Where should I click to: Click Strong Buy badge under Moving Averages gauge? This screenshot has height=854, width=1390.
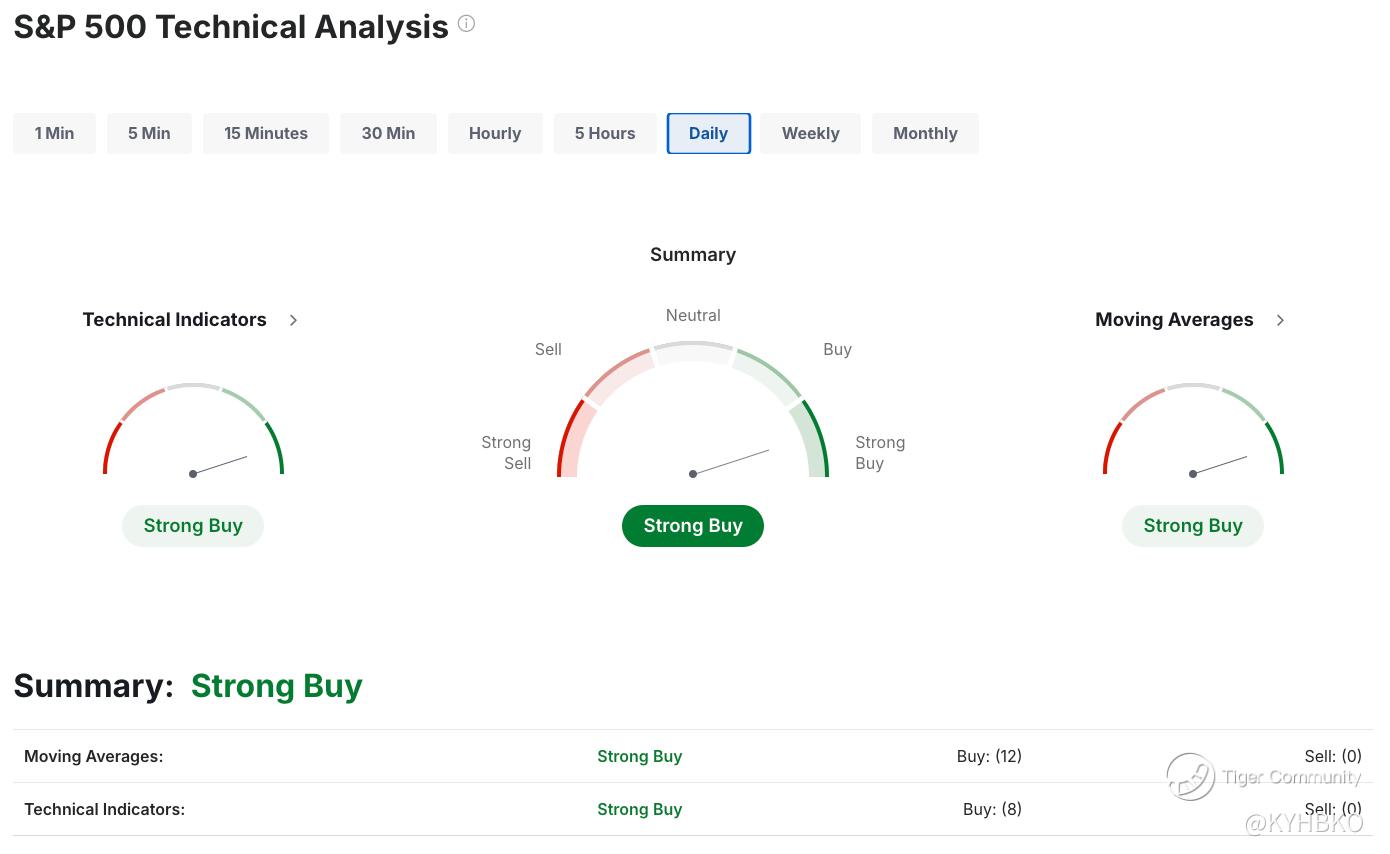click(1192, 526)
